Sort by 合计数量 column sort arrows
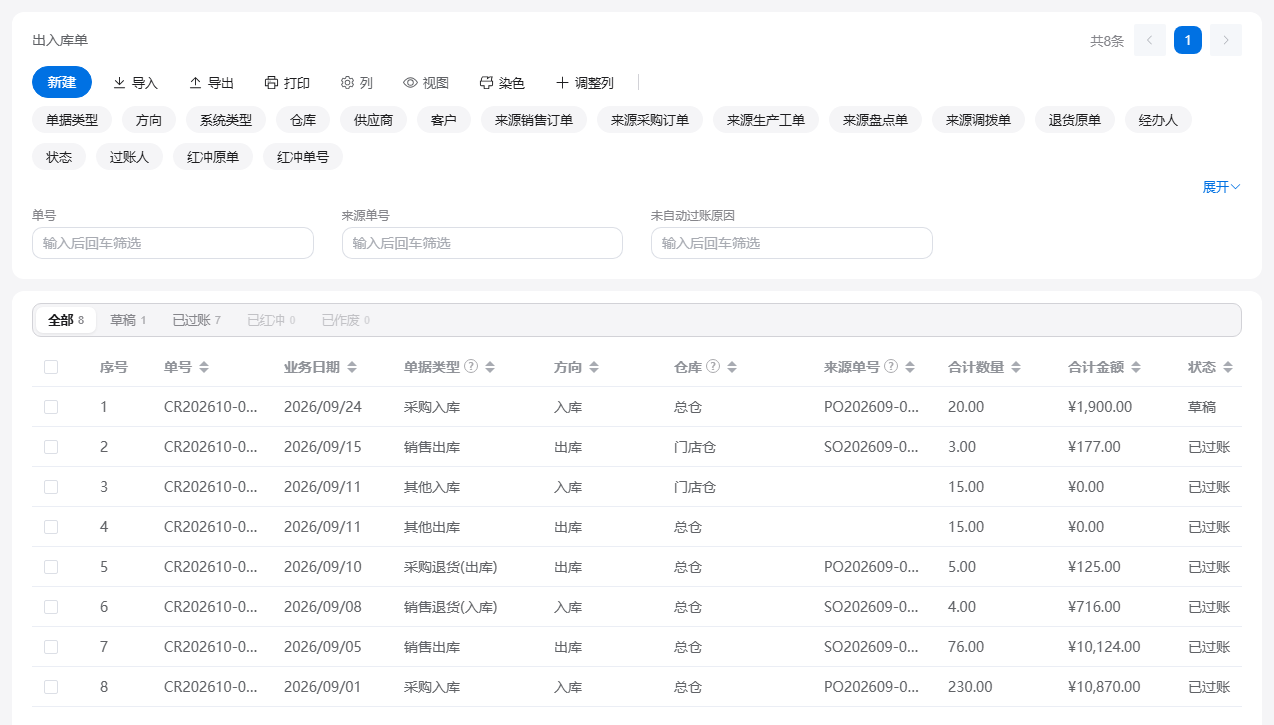Screen dimensions: 1274x725 (1016, 367)
